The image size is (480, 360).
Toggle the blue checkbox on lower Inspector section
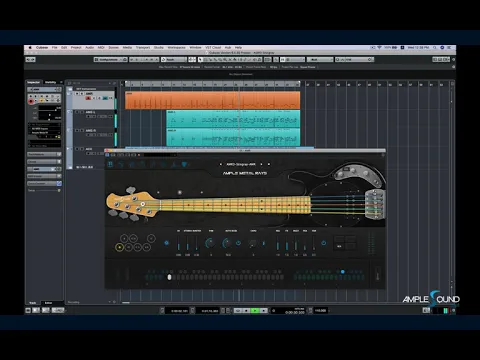click(x=59, y=183)
